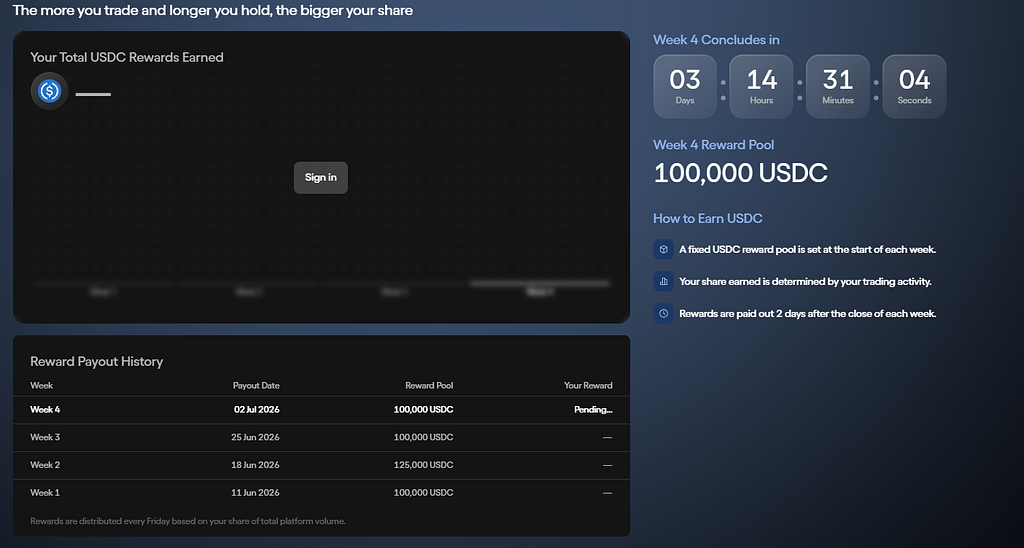Click the bar chart icon beside trading activity

tap(664, 282)
